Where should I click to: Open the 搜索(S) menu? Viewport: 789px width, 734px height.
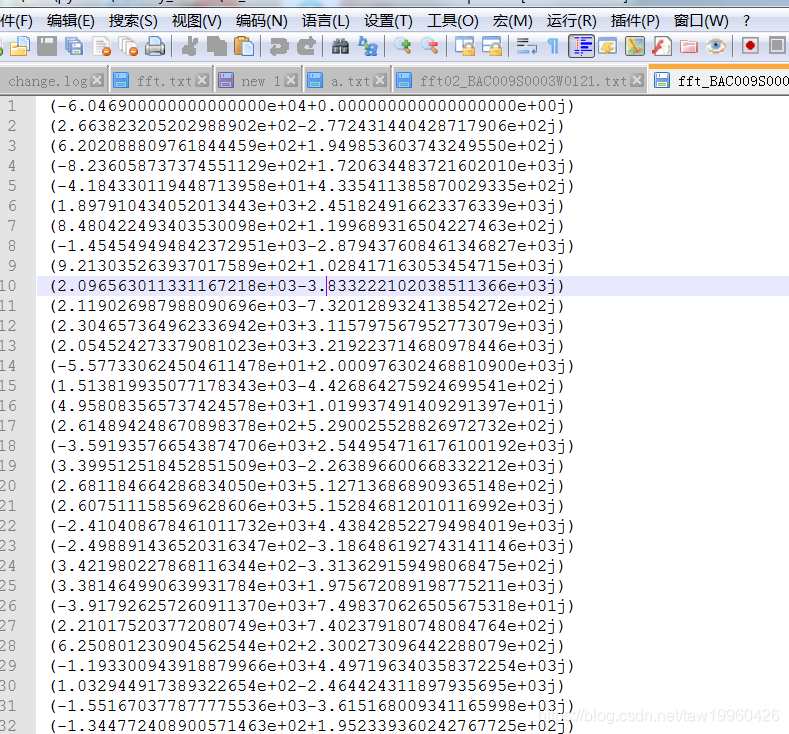[x=133, y=21]
